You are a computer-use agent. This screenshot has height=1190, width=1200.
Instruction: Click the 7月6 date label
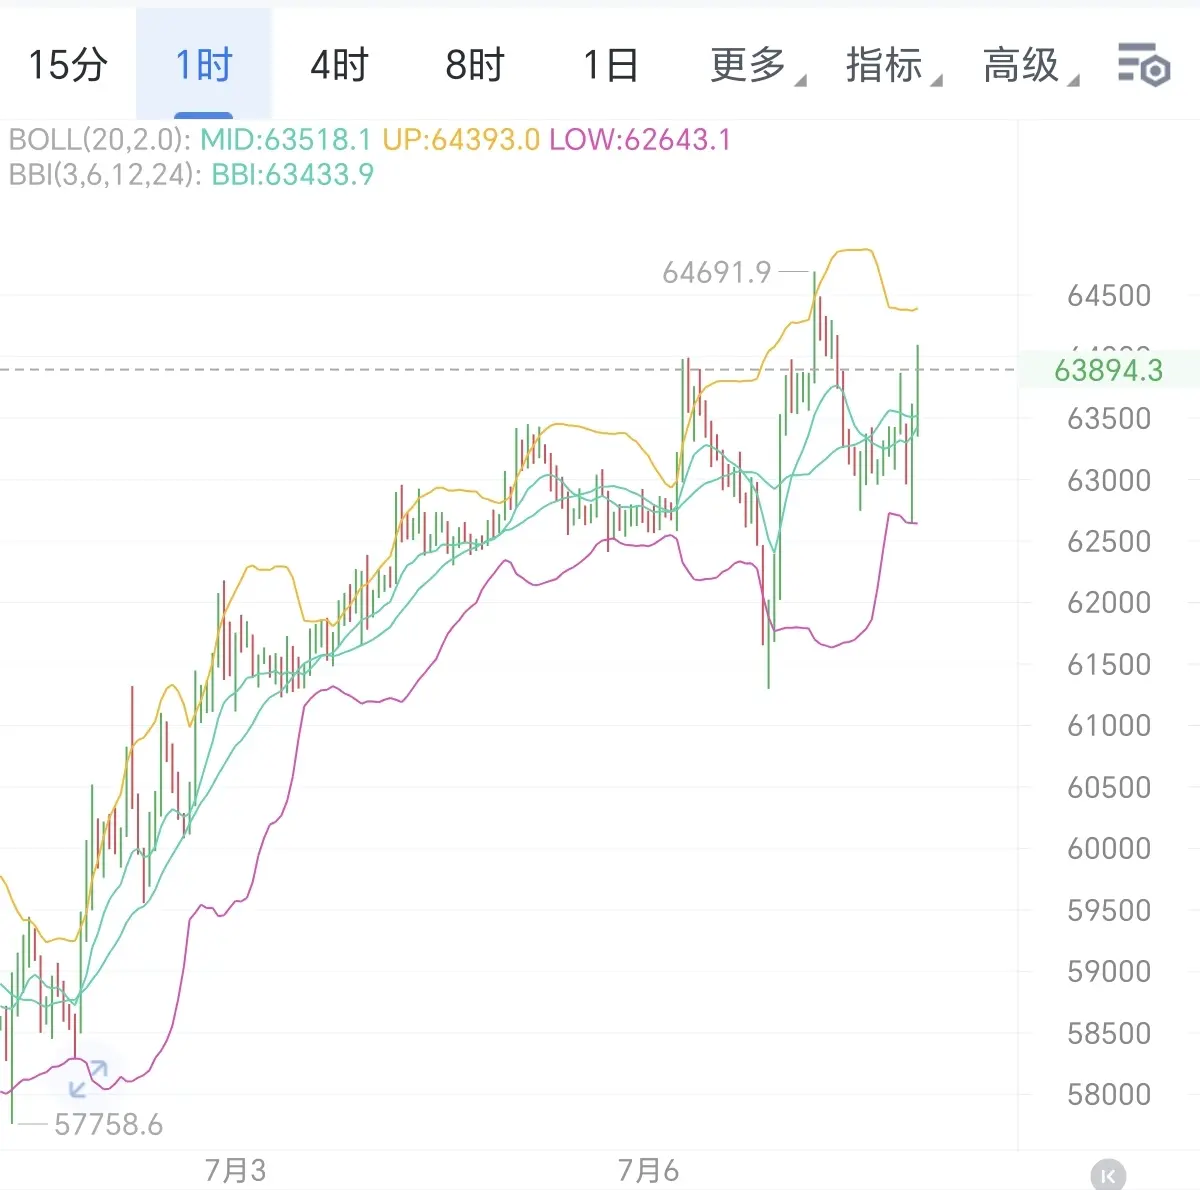(648, 1170)
